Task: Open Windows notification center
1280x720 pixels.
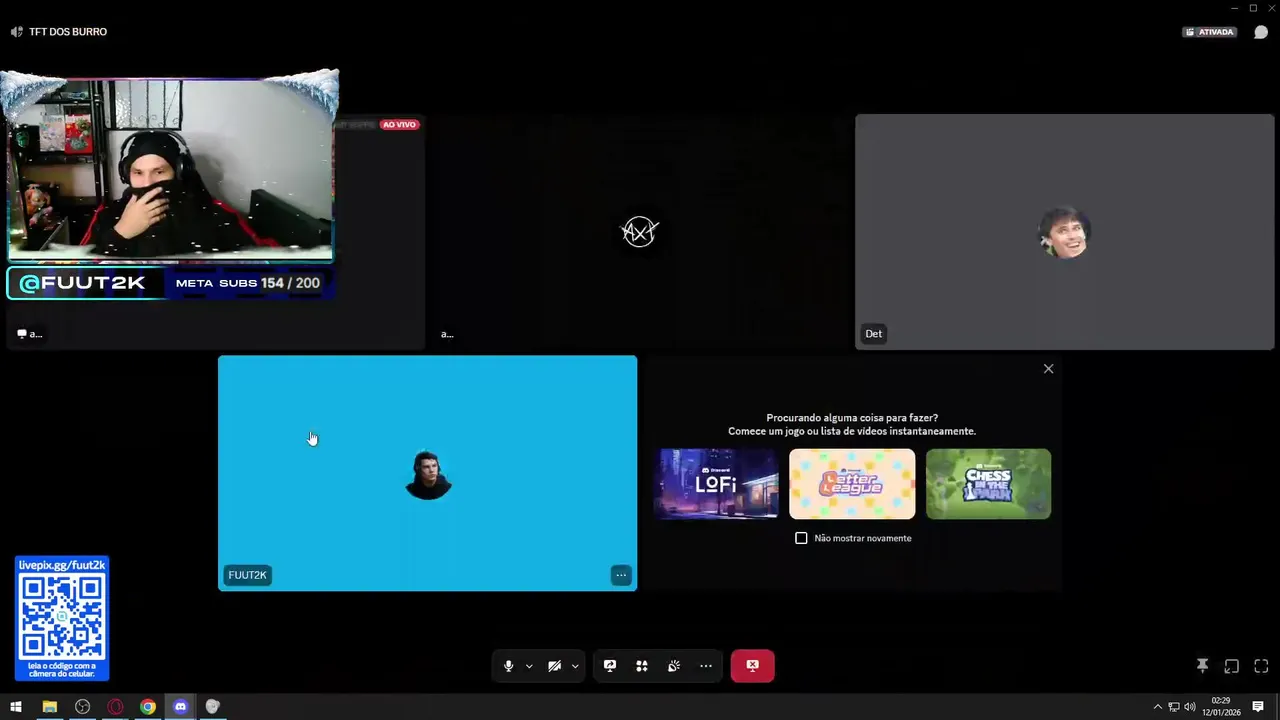Action: [1258, 707]
